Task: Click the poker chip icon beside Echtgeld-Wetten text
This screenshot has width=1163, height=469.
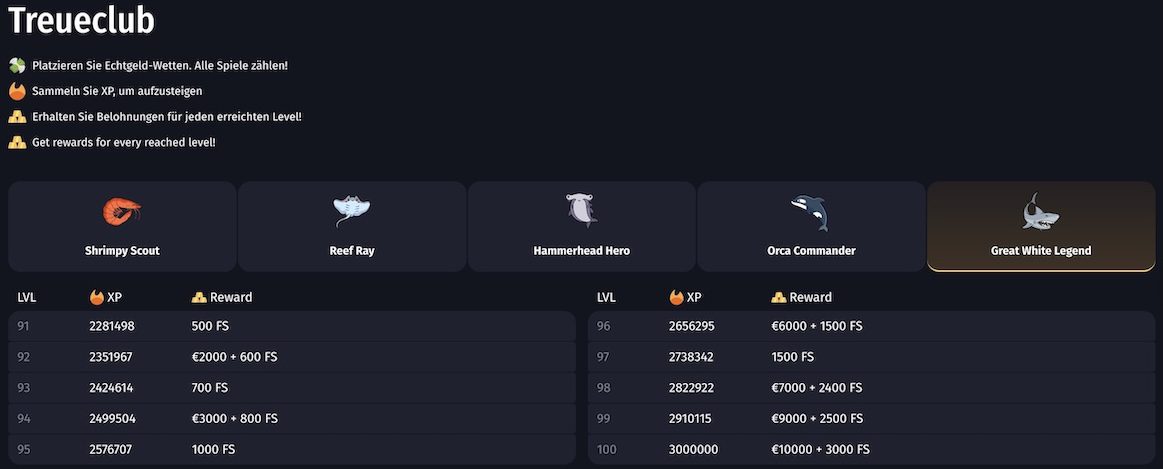Action: point(17,65)
